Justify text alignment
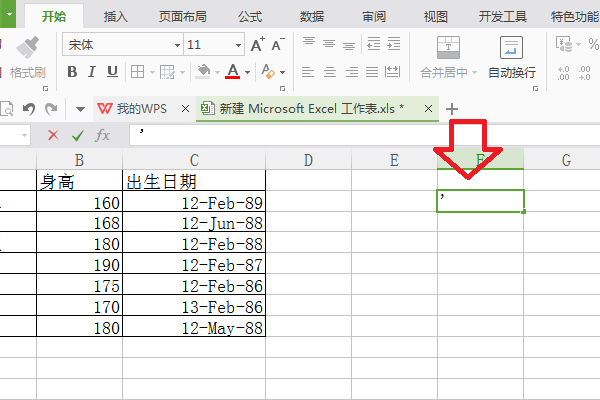The height and width of the screenshot is (400, 600). (372, 72)
